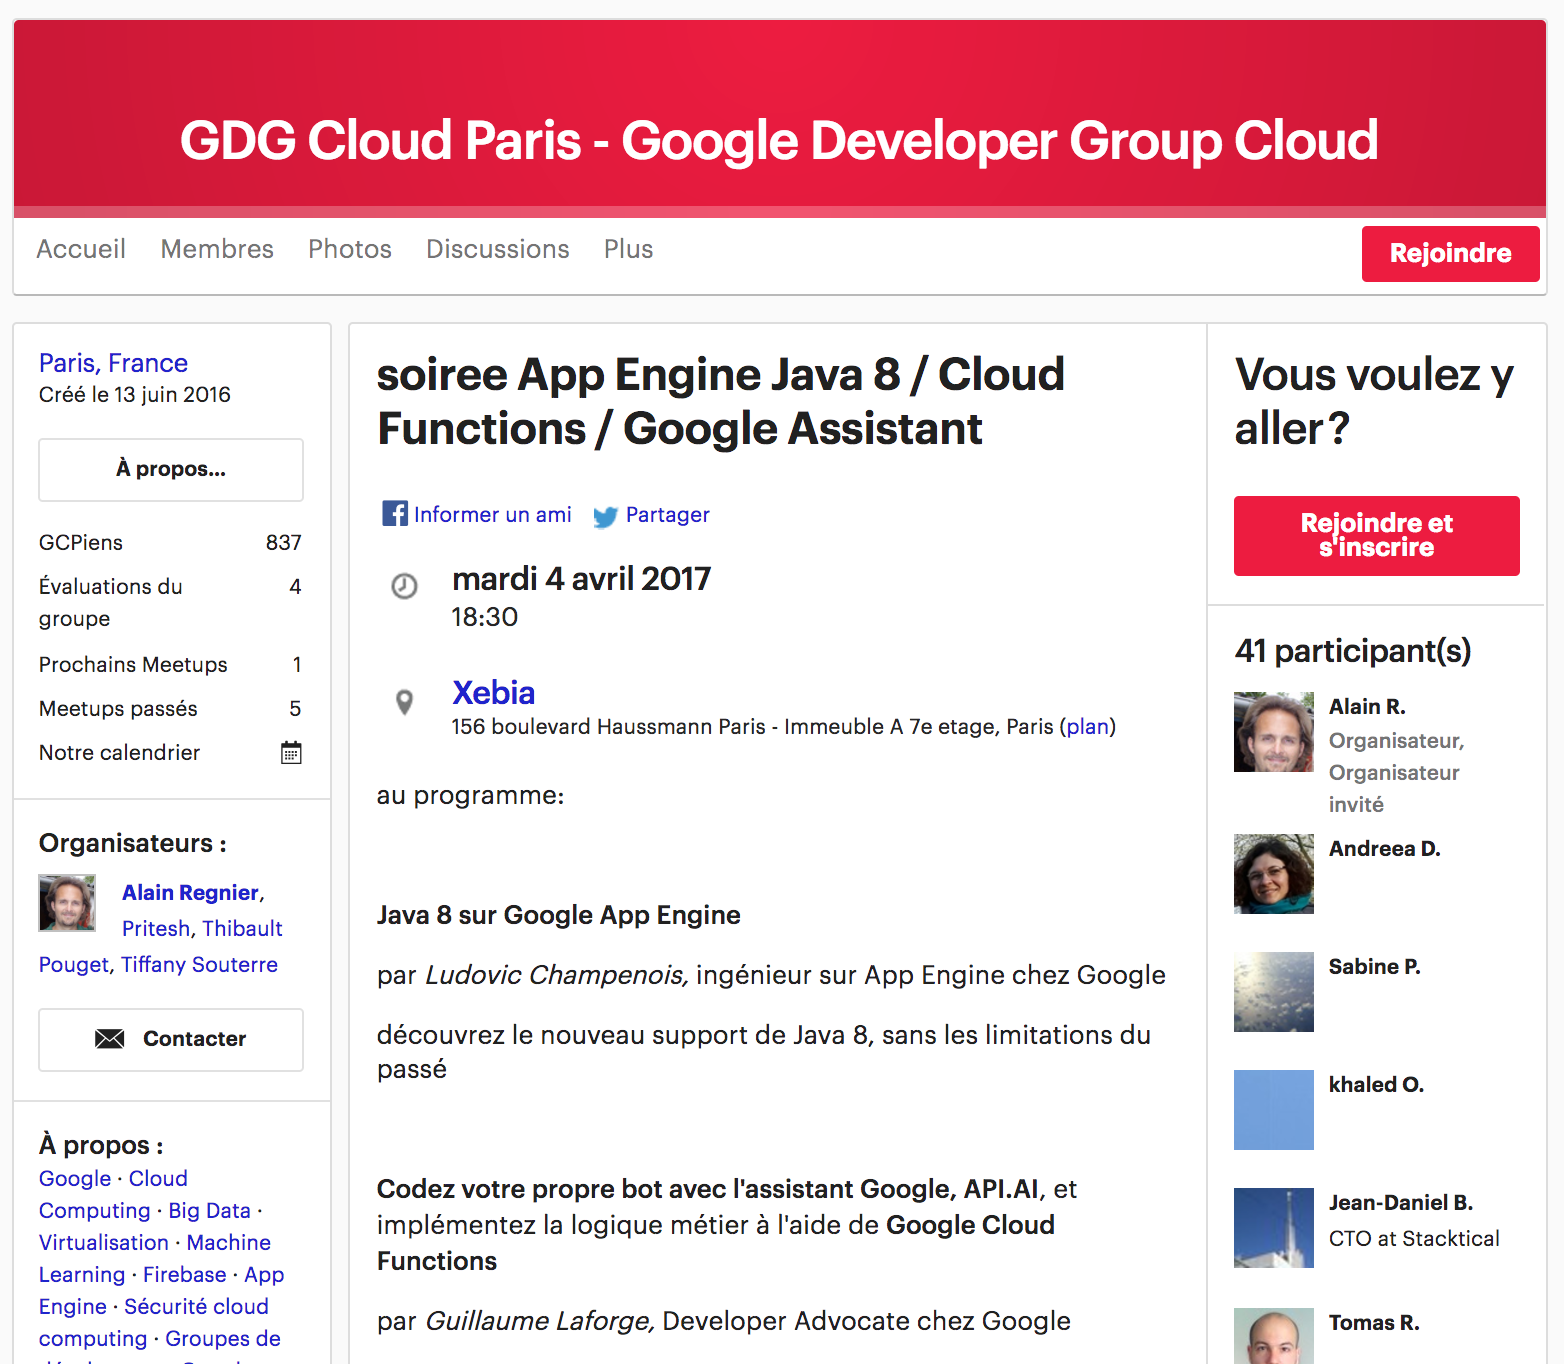Click Tomas R. participant avatar
This screenshot has width=1564, height=1364.
1274,1336
